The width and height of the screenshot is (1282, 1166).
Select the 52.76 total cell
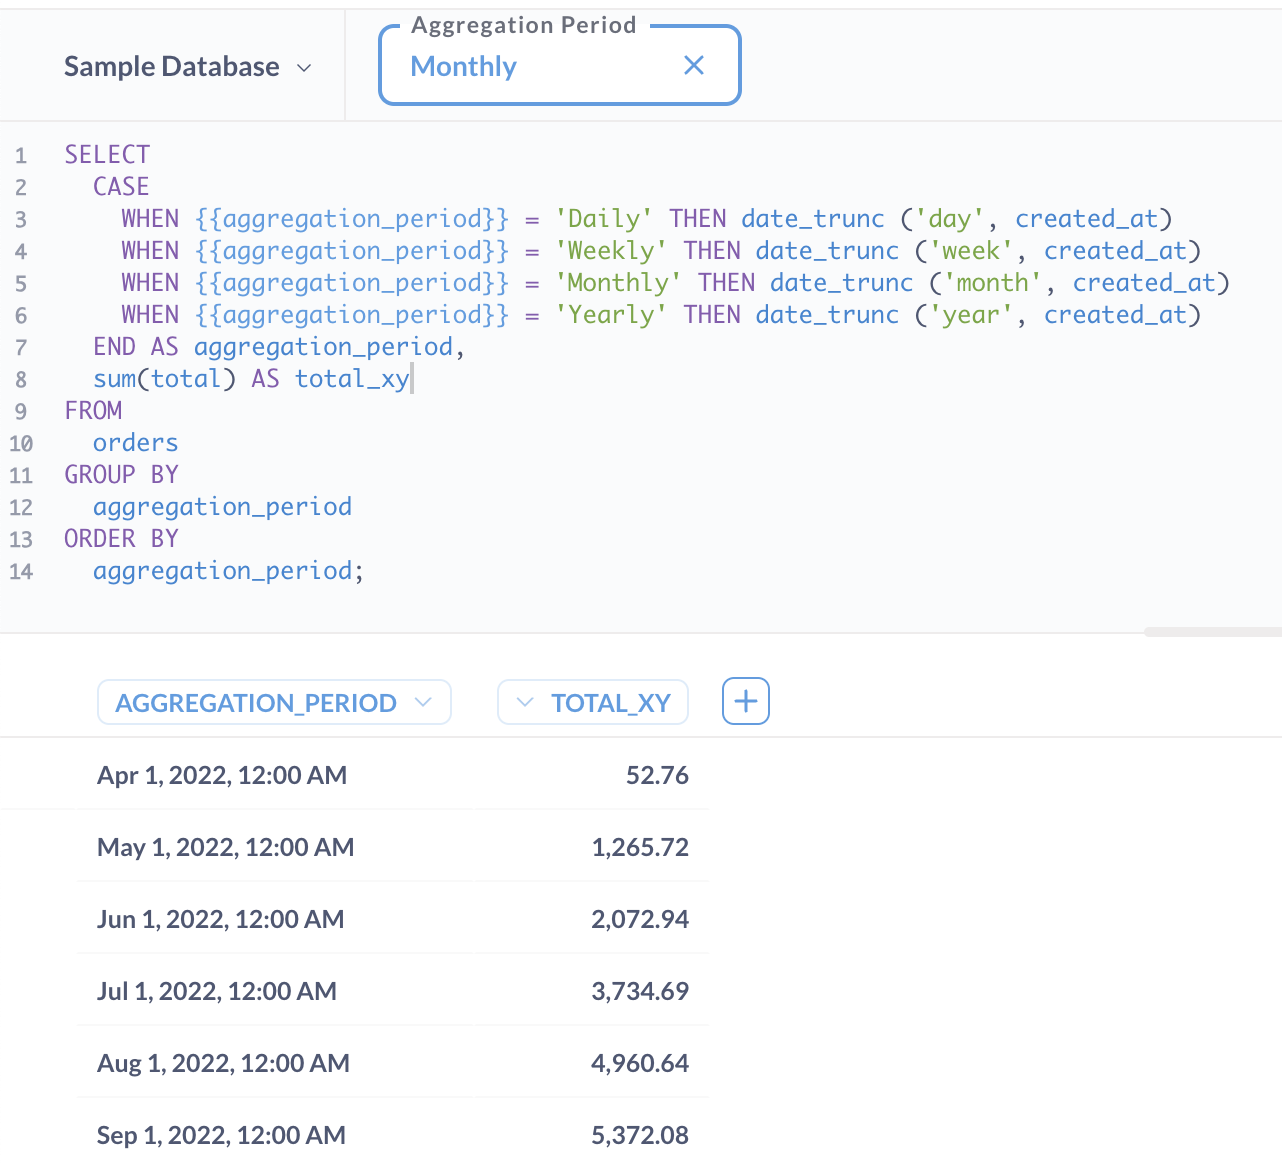click(x=656, y=775)
